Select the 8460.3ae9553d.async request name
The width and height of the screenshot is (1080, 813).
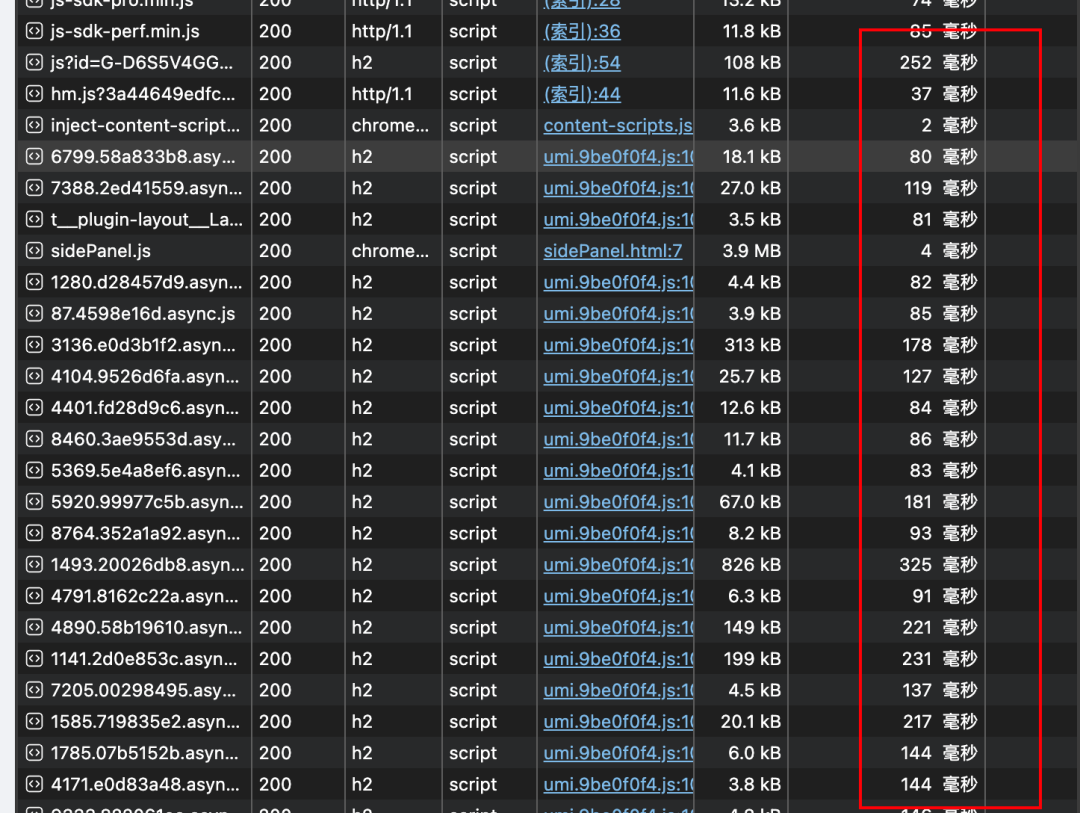pyautogui.click(x=143, y=439)
